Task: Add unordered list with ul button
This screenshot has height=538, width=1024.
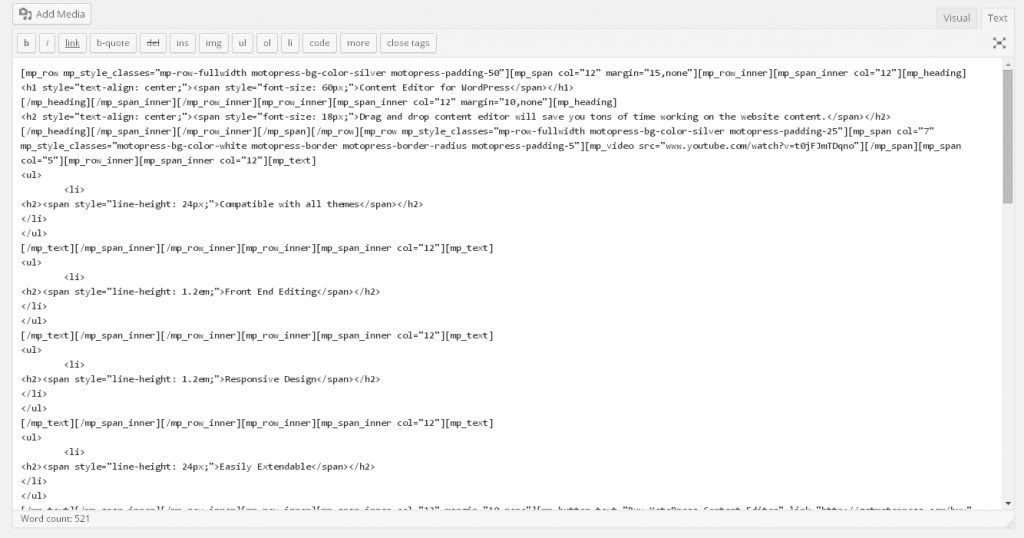Action: 242,43
